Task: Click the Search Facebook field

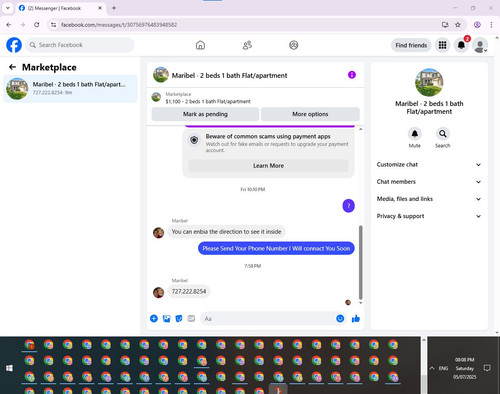Action: pyautogui.click(x=80, y=45)
